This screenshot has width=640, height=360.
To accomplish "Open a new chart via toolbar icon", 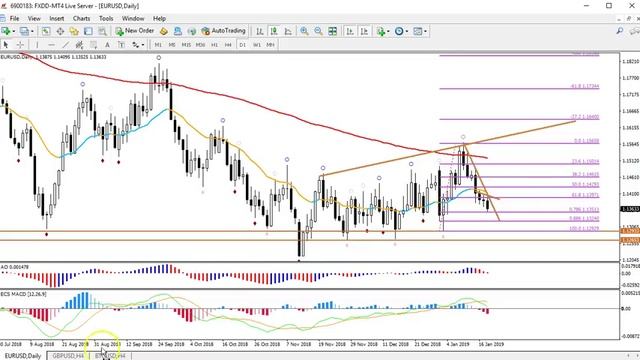I will coord(6,31).
